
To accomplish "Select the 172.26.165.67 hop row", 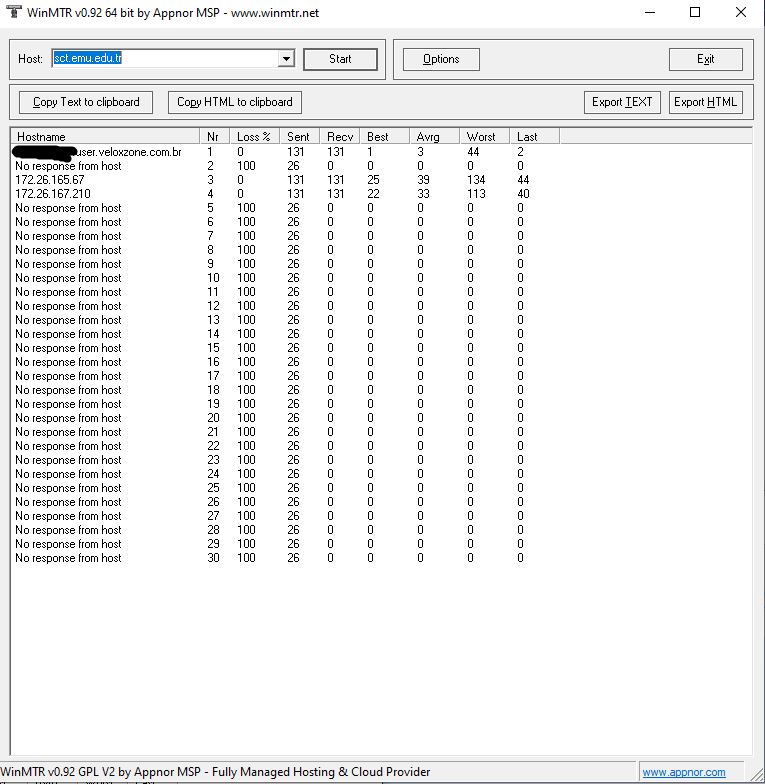I will (50, 180).
